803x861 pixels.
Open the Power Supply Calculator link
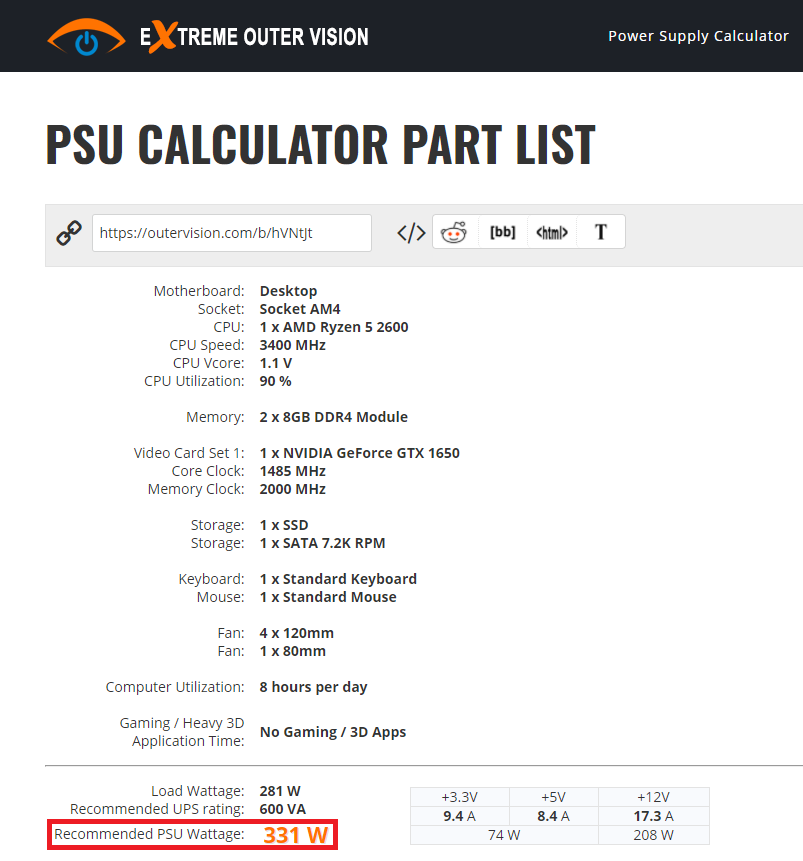click(x=698, y=36)
